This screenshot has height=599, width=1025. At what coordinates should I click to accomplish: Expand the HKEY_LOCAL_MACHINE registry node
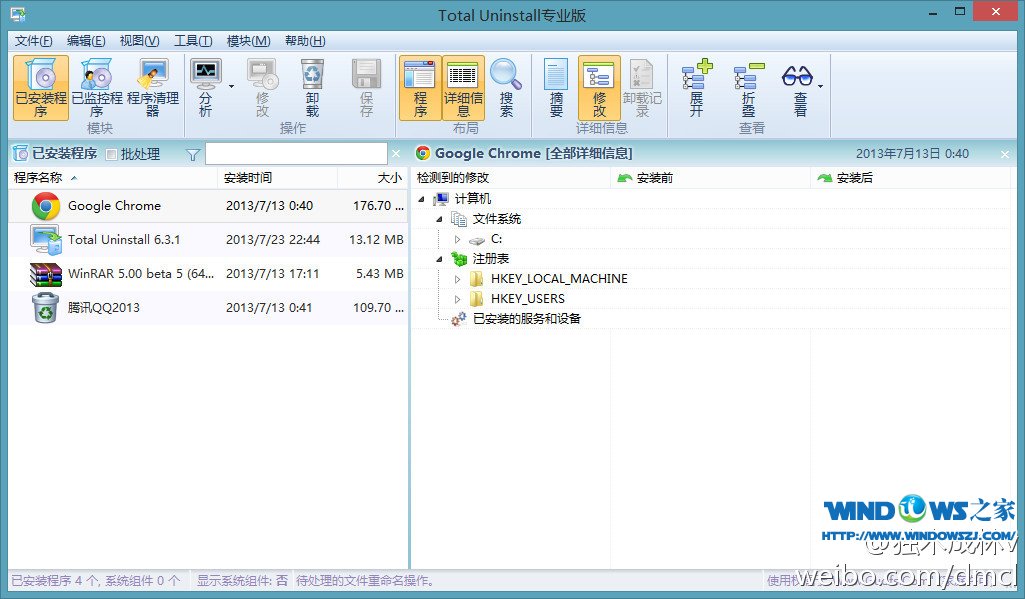tap(458, 279)
